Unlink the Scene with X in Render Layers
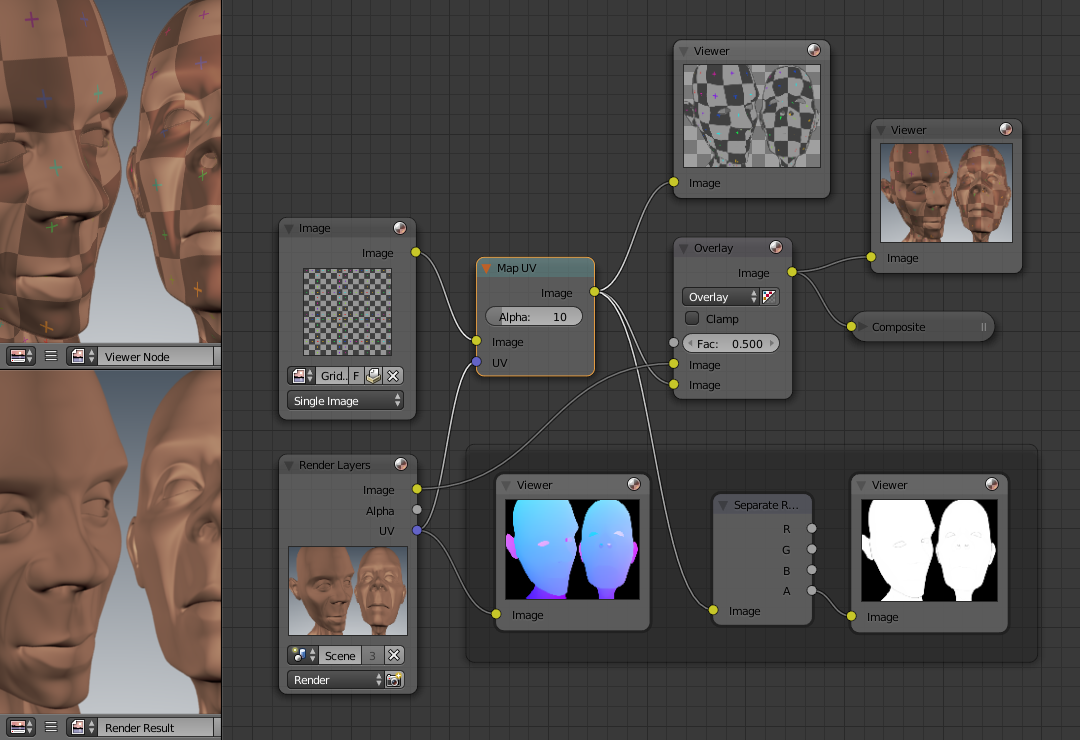 (x=394, y=655)
